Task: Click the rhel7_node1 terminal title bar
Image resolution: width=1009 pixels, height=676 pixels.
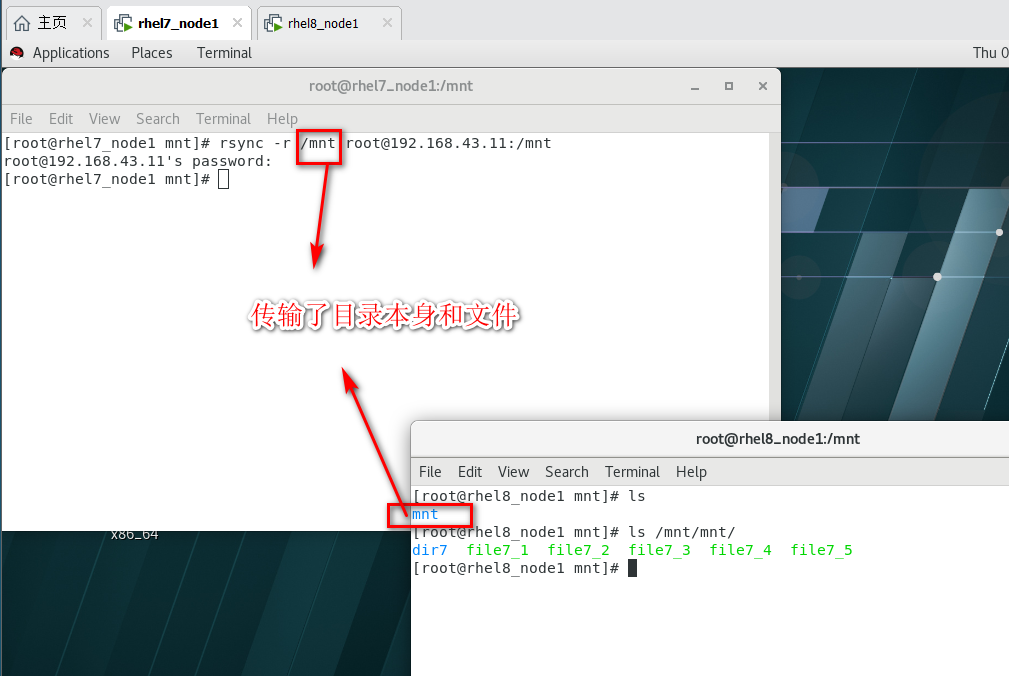Action: (391, 86)
